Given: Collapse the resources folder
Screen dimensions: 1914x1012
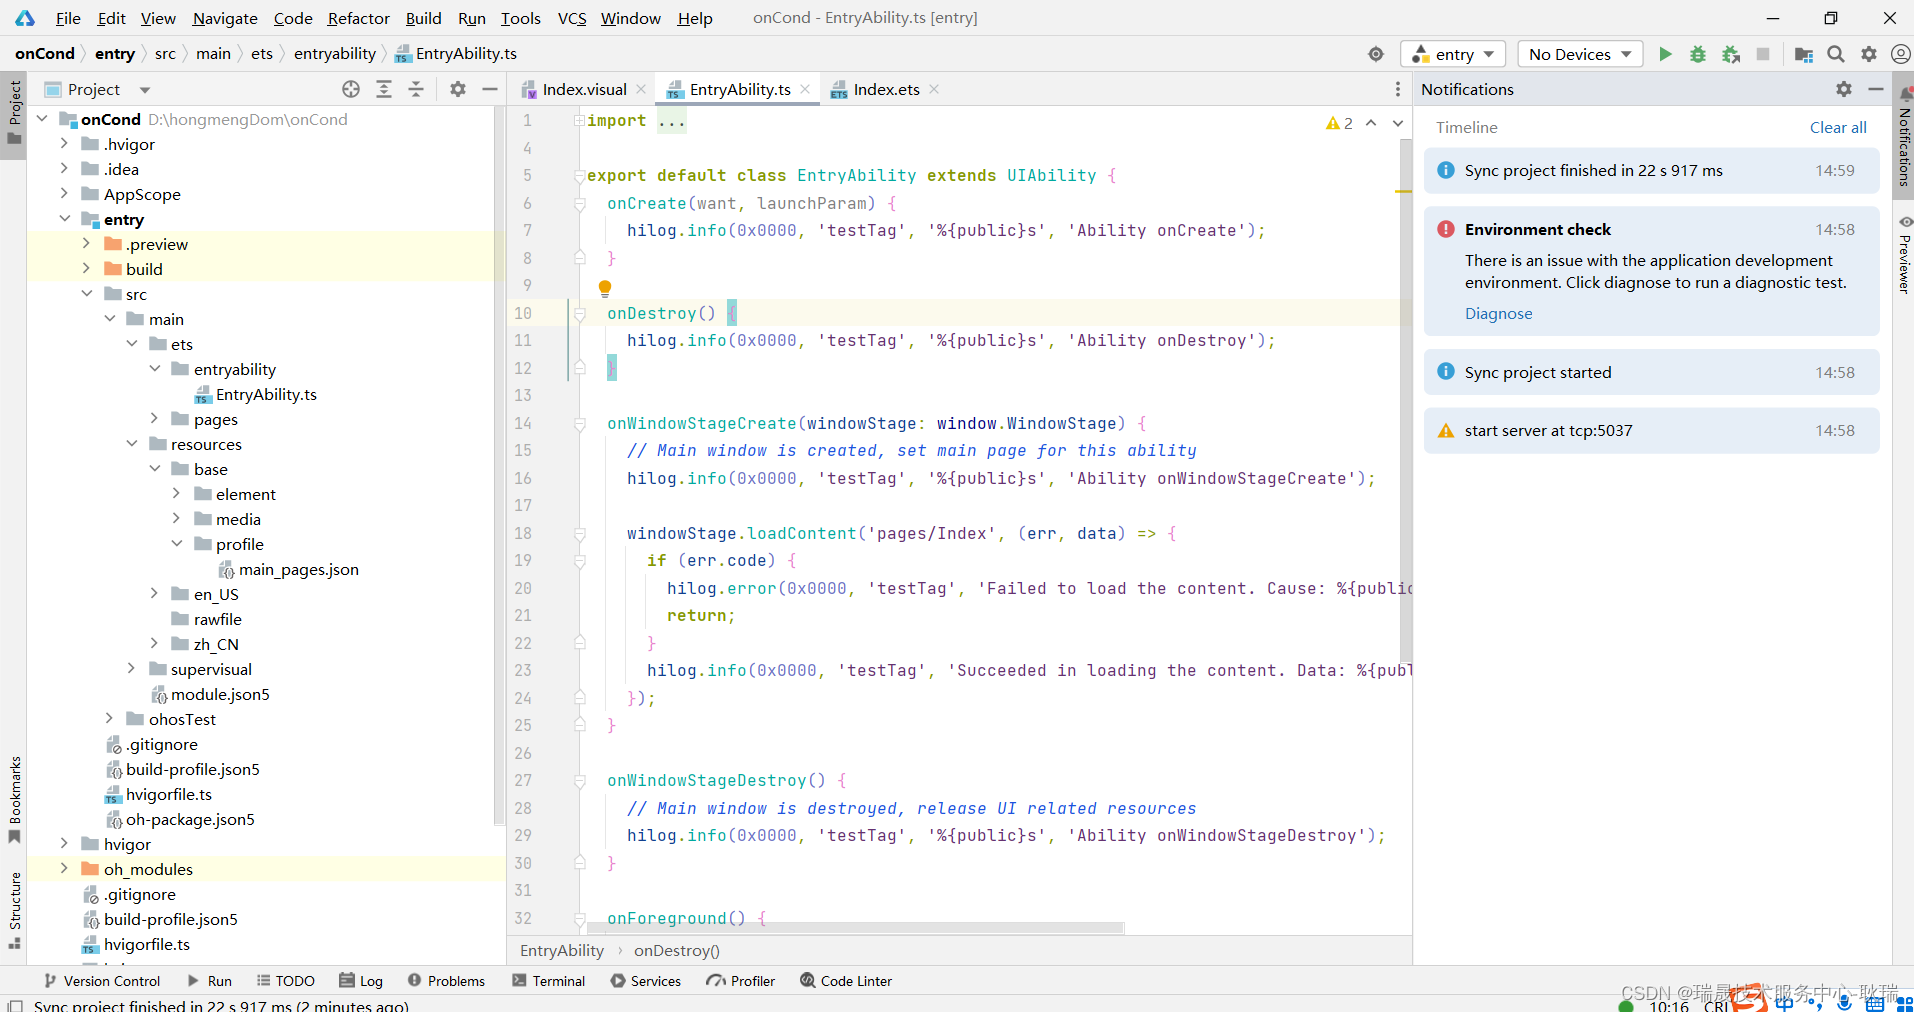Looking at the screenshot, I should click(131, 444).
